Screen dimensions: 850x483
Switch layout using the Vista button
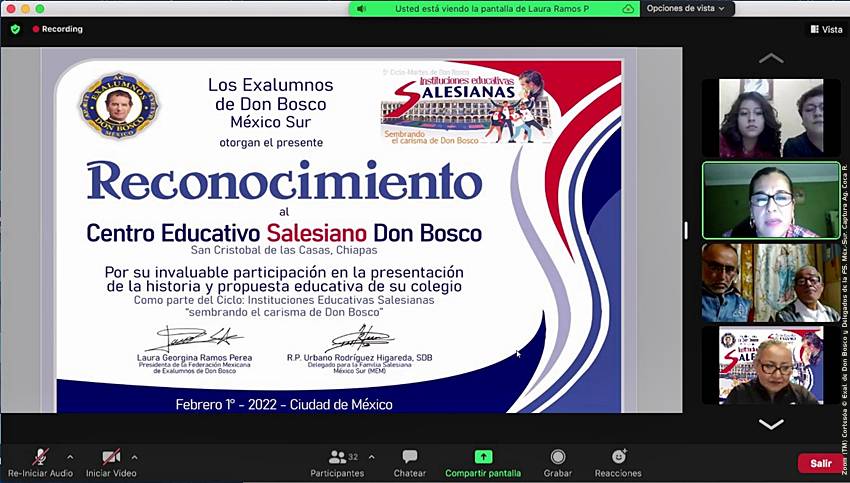point(826,30)
